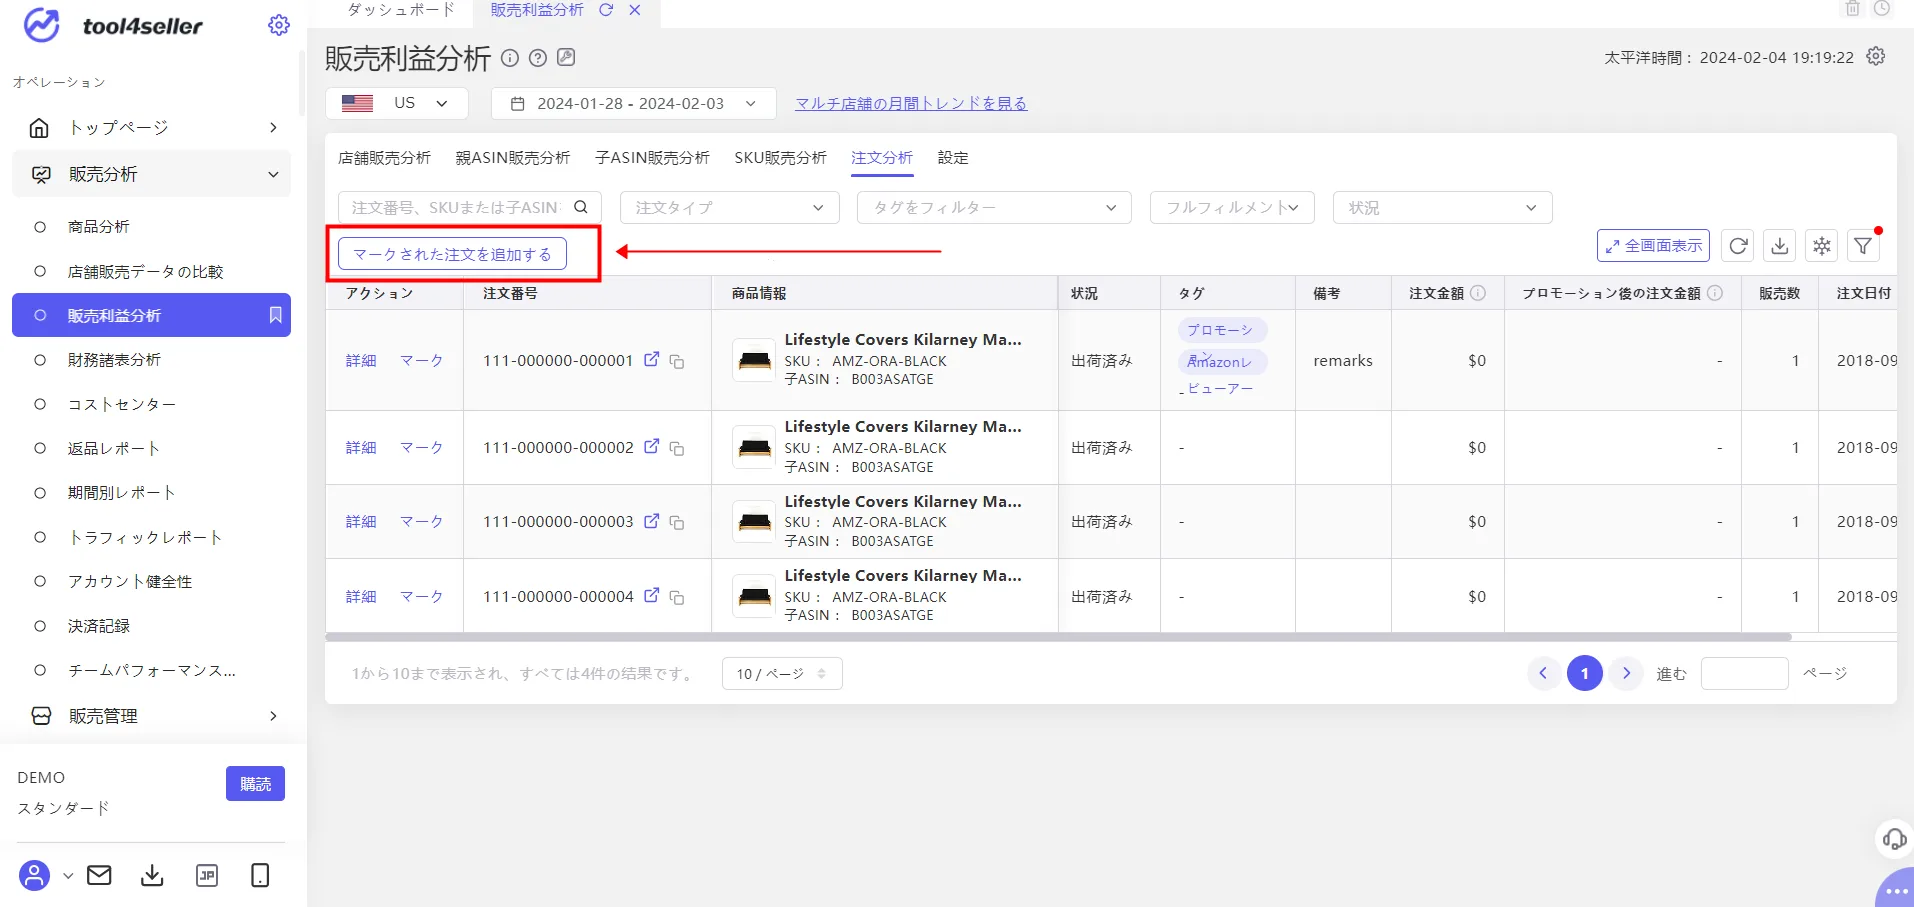Image resolution: width=1914 pixels, height=907 pixels.
Task: Open order 111-000000-000001 external link icon
Action: coord(652,359)
